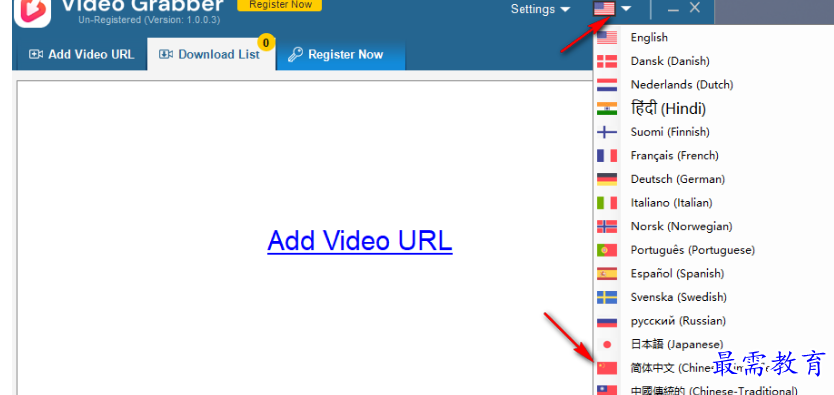Select Chinese-Traditional language entry
Screen dimensions: 834x395
click(714, 389)
